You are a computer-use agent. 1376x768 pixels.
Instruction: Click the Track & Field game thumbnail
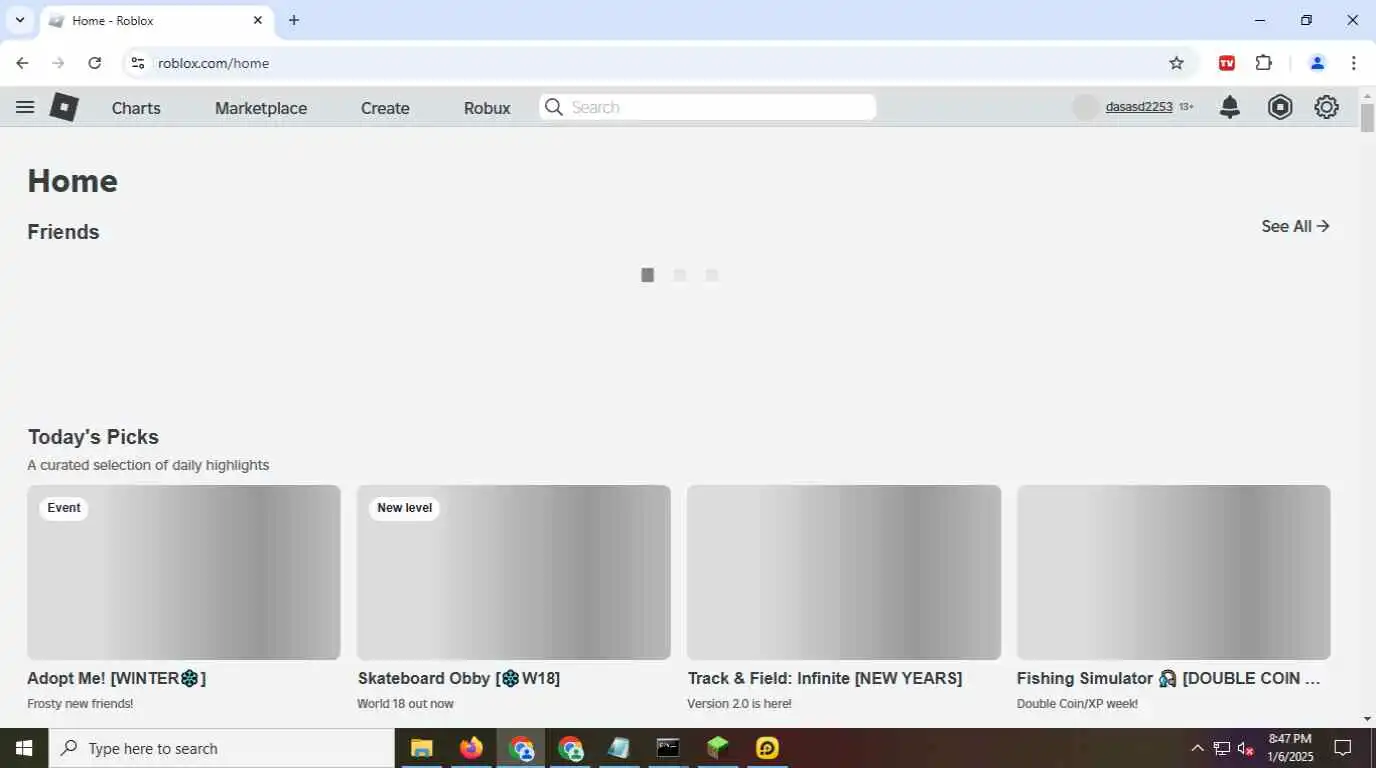844,572
